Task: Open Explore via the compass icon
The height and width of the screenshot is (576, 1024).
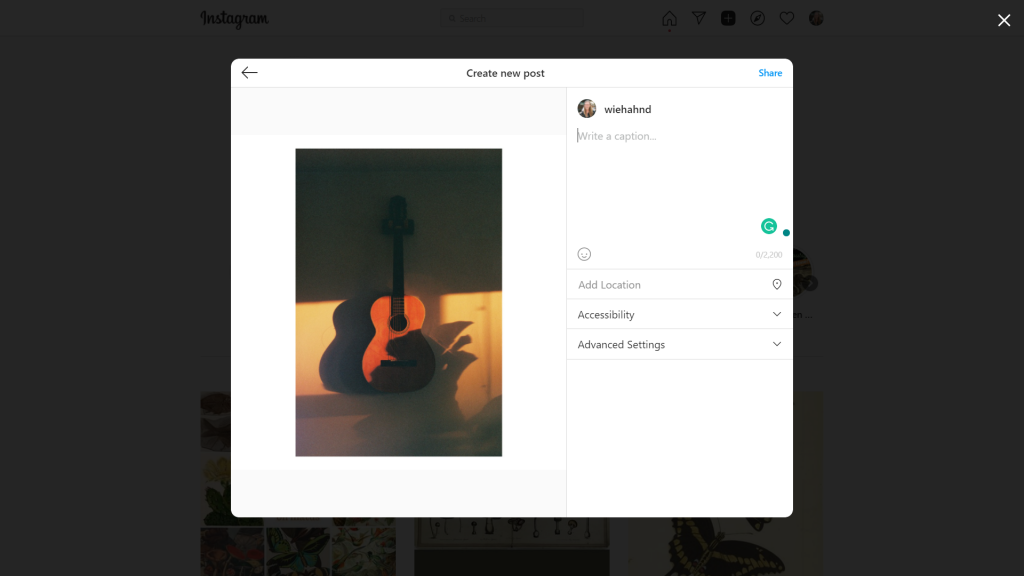Action: tap(757, 19)
